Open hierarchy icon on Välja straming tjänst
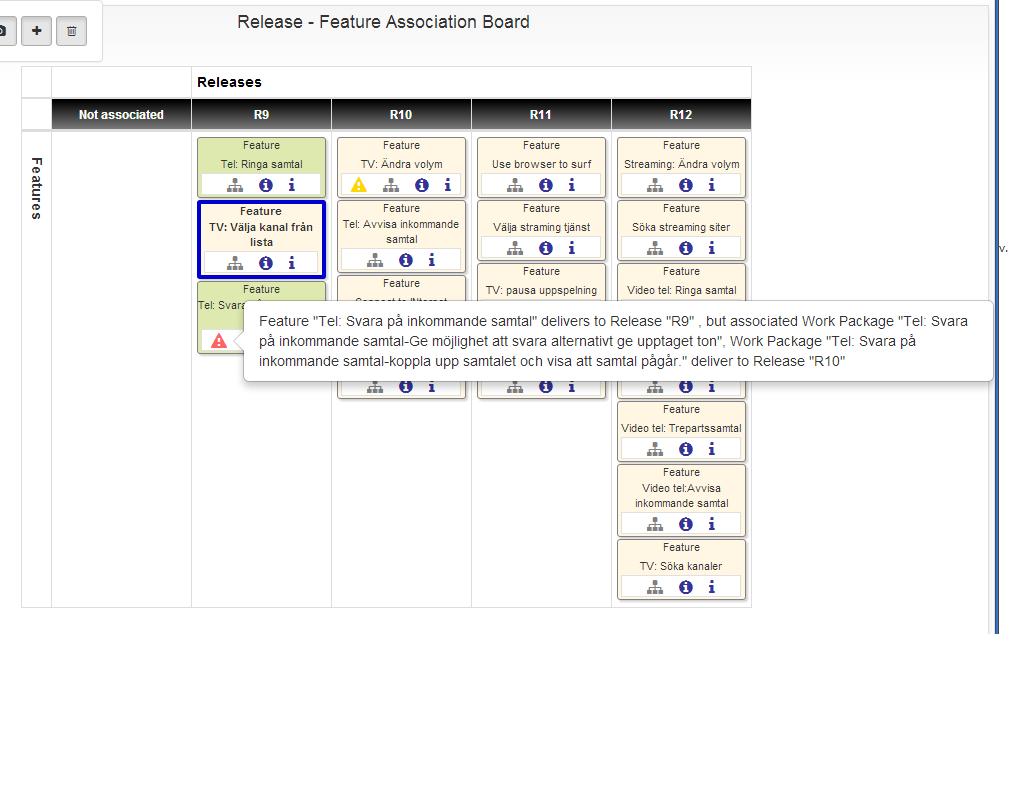Screen dimensions: 1026x800 tap(515, 248)
